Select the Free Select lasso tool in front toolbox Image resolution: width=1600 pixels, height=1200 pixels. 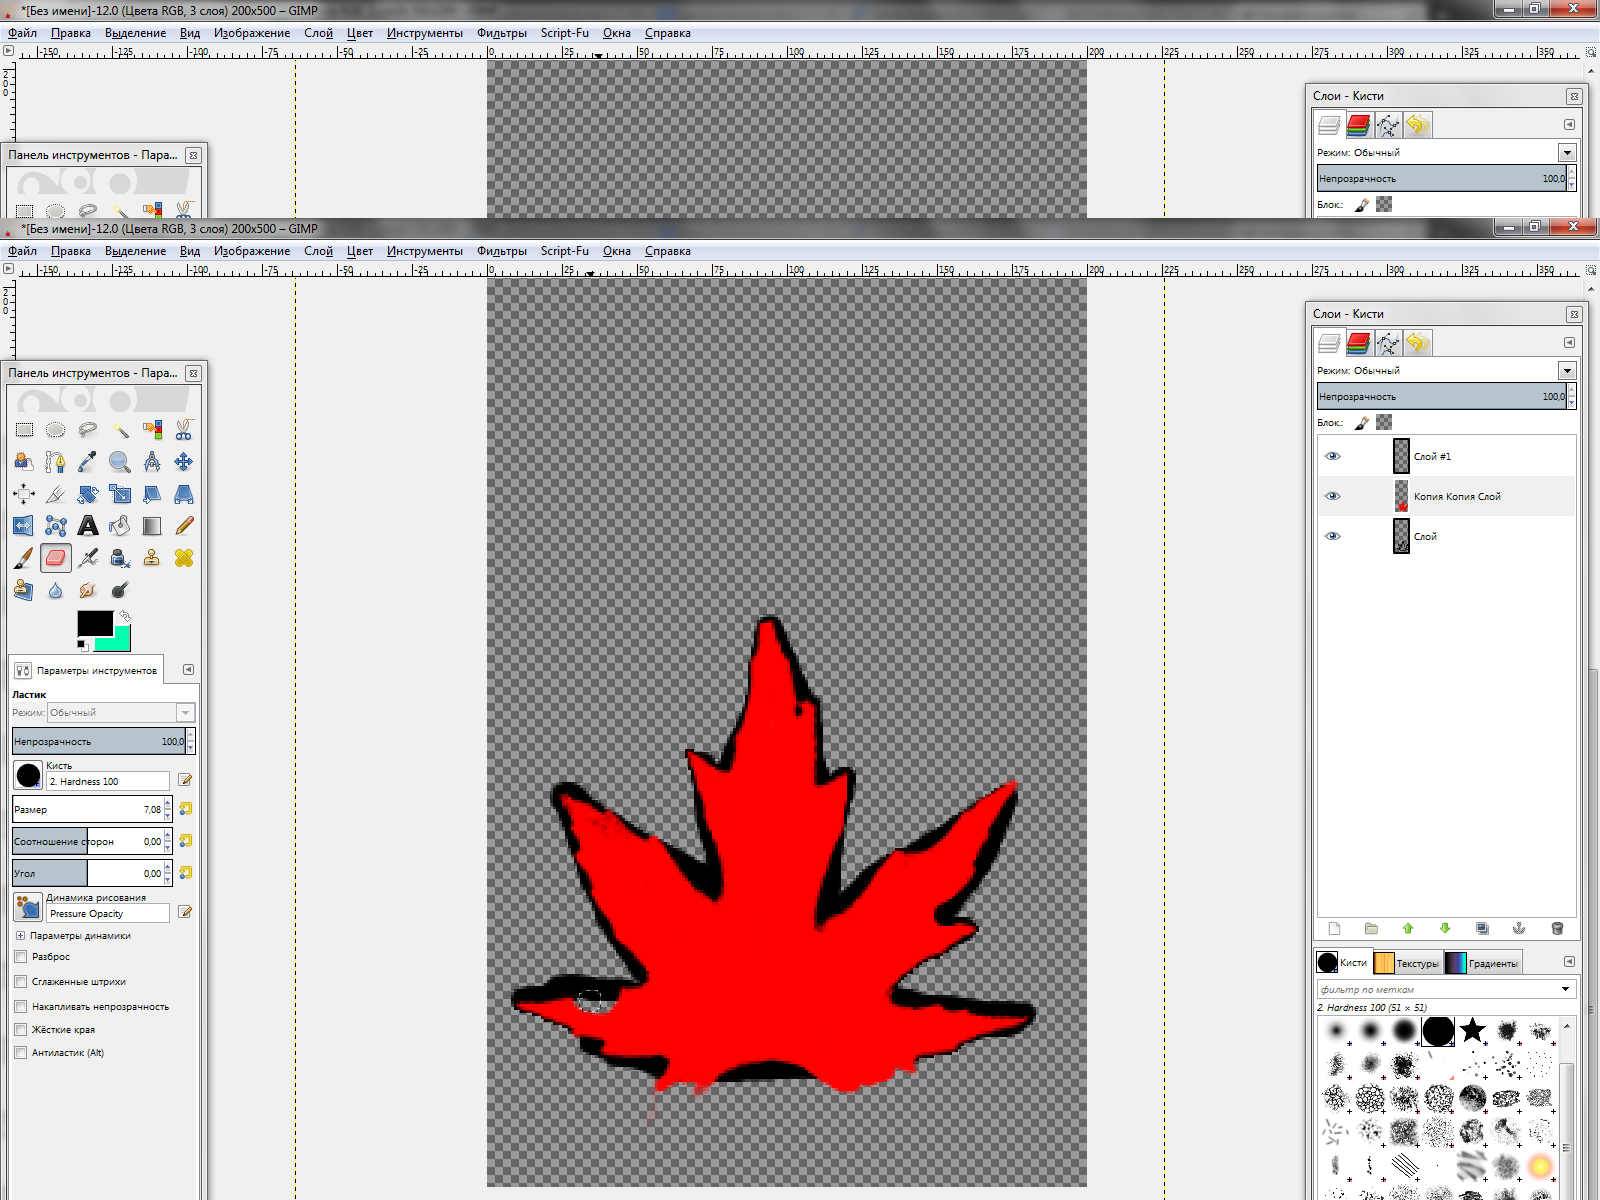(88, 430)
